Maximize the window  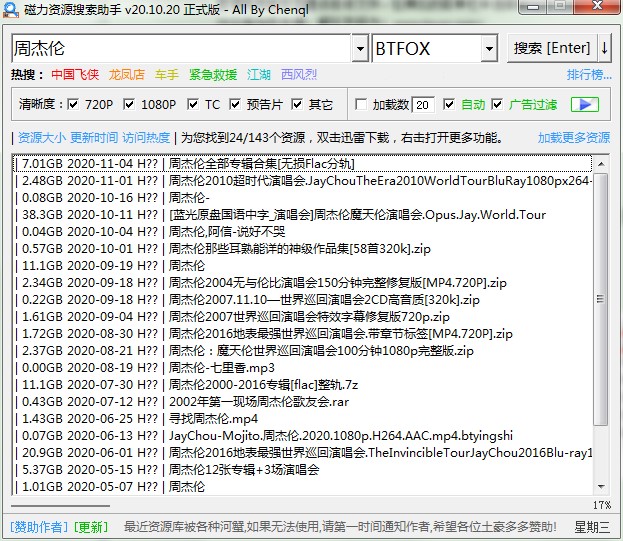tap(560, 7)
